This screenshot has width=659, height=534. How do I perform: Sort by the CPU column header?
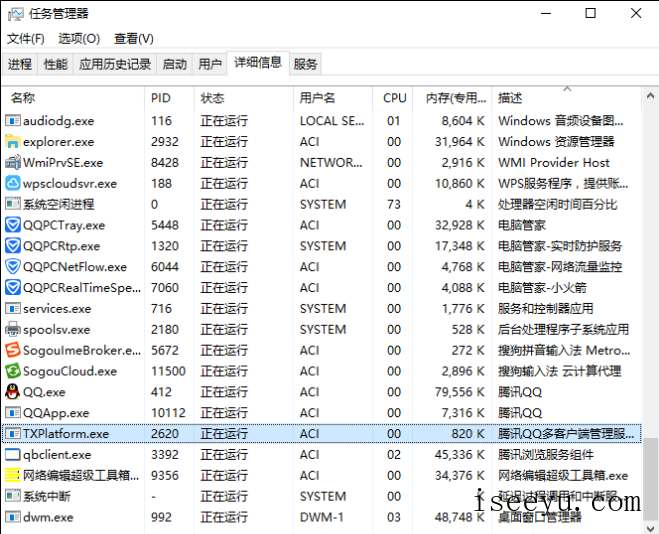pyautogui.click(x=393, y=98)
